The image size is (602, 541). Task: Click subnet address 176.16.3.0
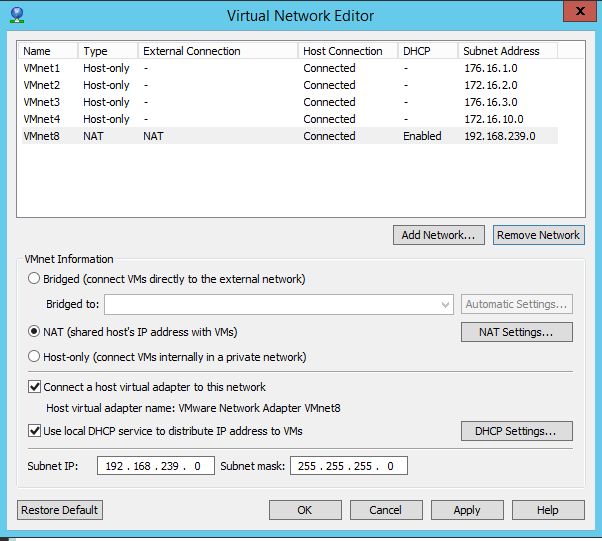tap(491, 102)
